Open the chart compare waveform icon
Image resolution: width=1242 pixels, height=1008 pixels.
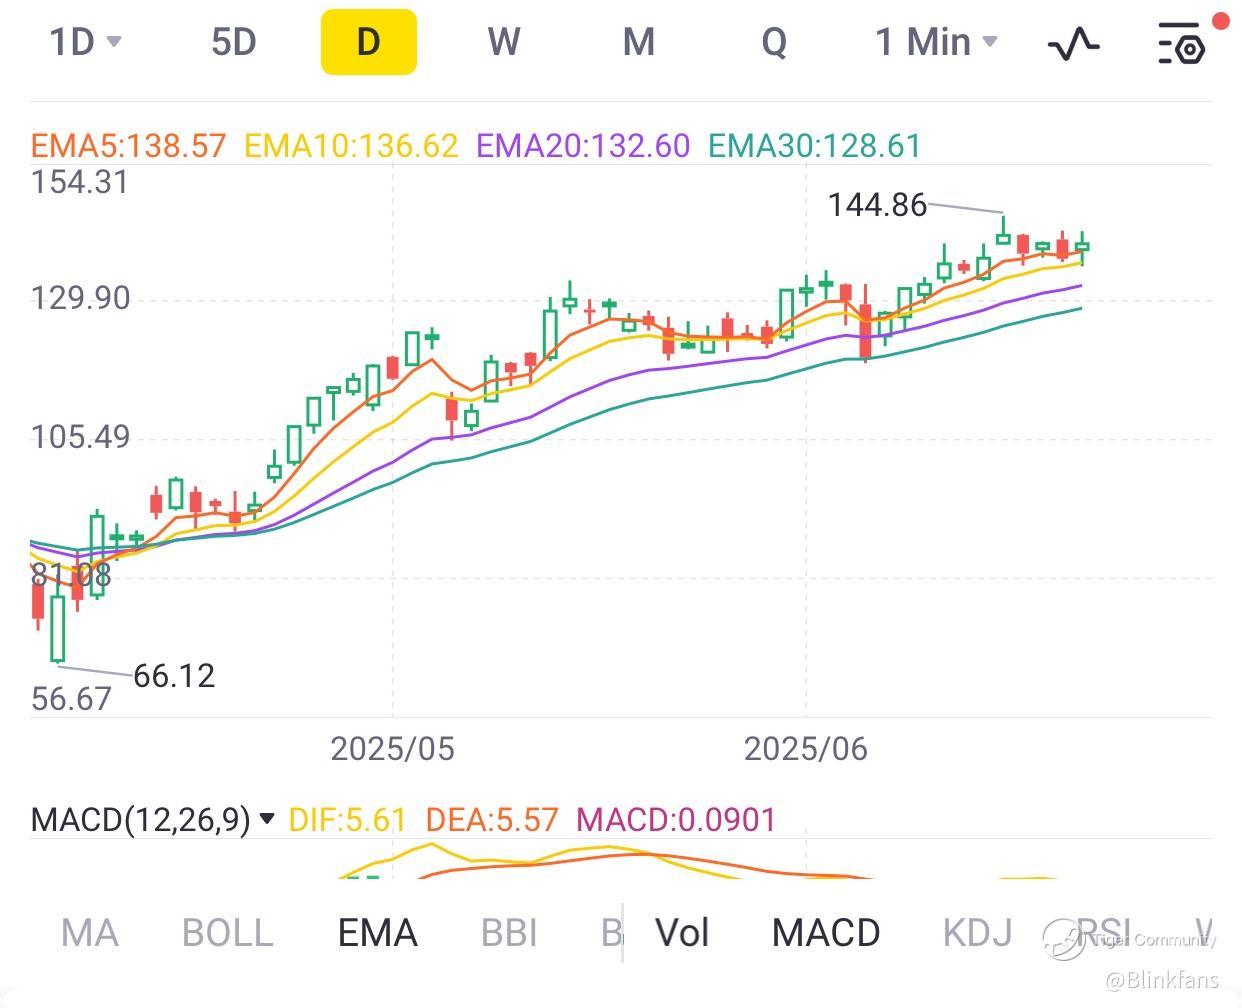(1073, 44)
